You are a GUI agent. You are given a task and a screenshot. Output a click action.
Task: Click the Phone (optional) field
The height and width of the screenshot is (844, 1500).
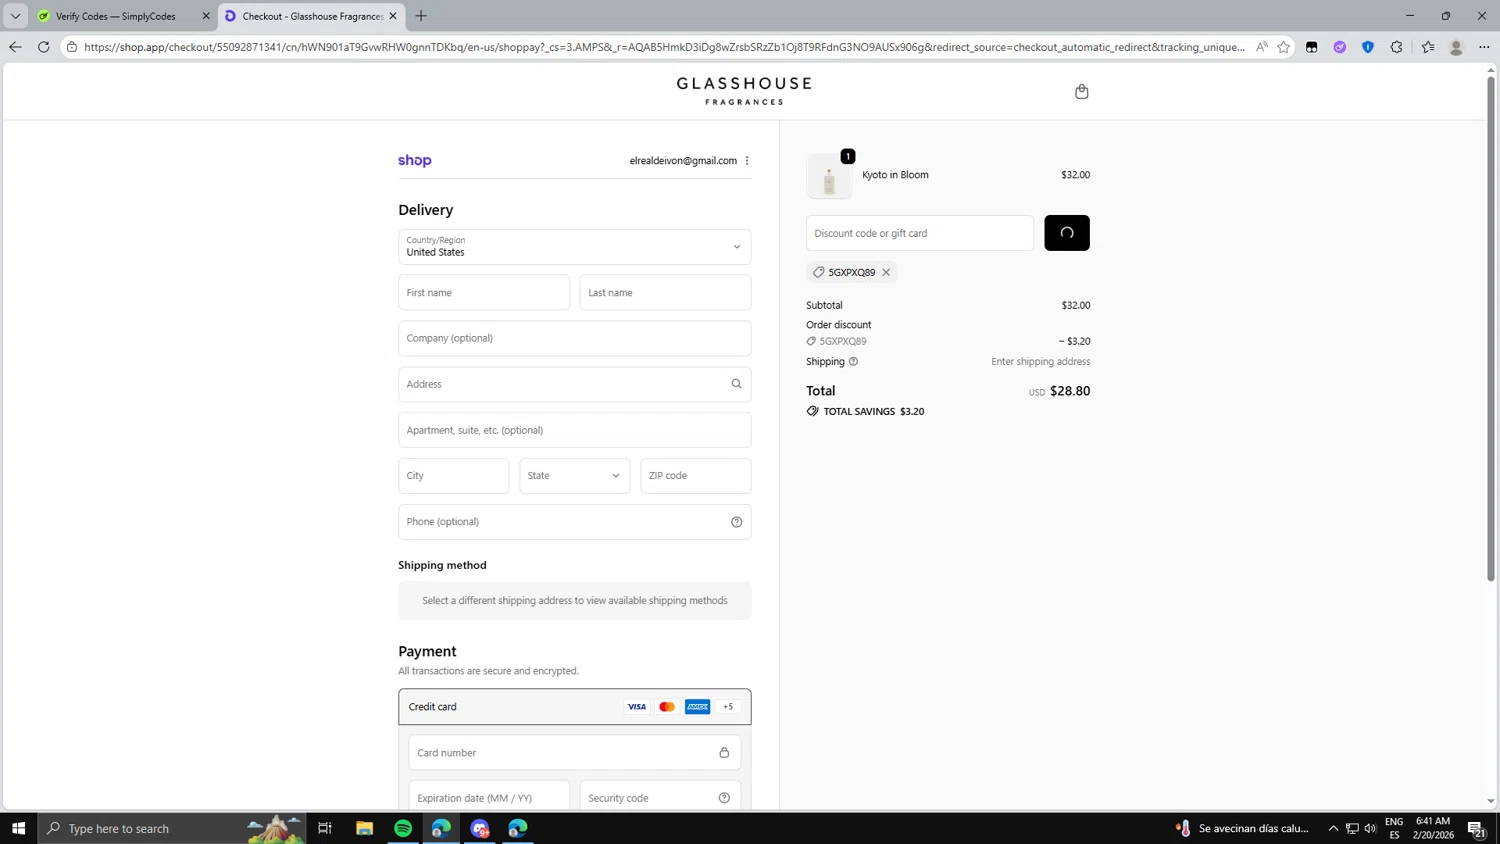pyautogui.click(x=575, y=522)
